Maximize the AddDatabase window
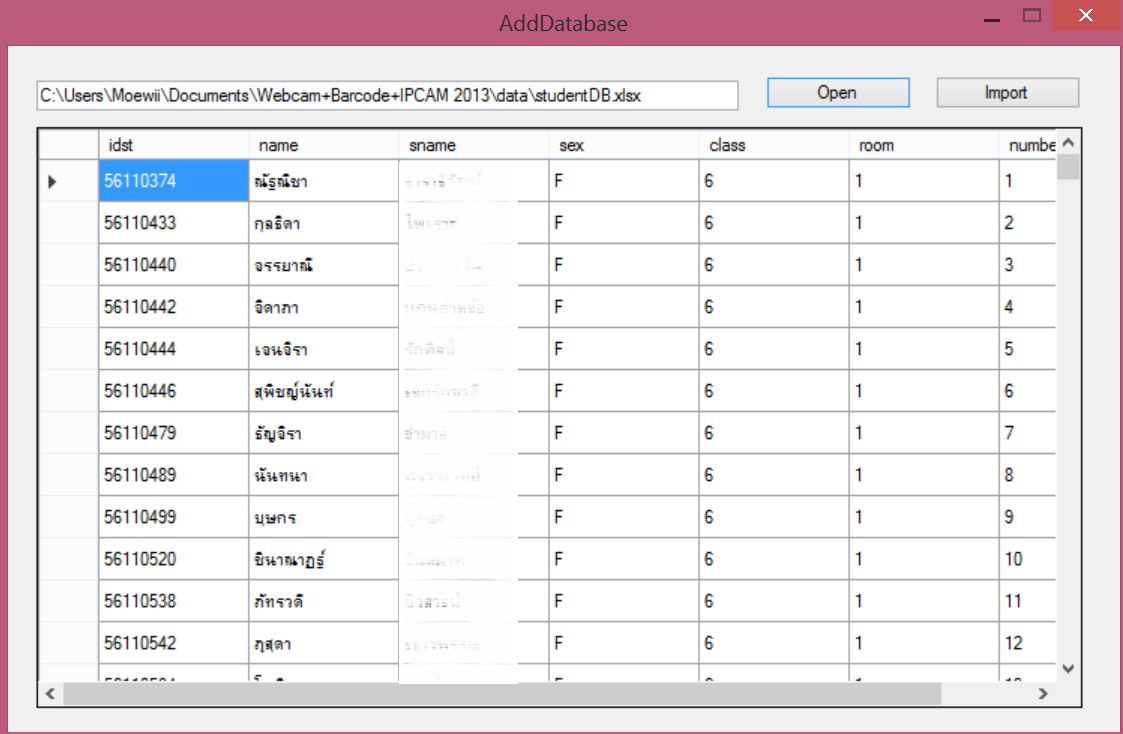Screen dimensions: 1123x734 coord(1032,16)
